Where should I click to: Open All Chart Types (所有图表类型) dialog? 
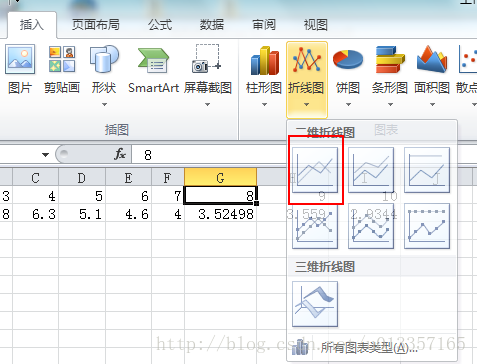coord(372,348)
